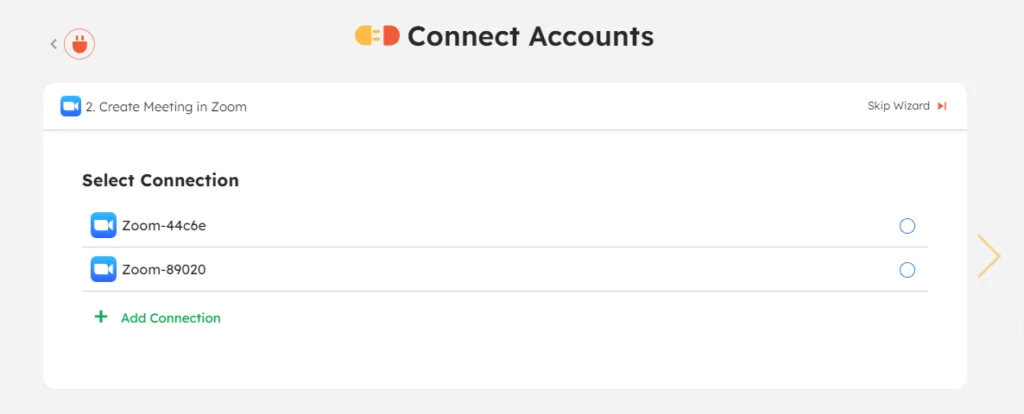Click the orange plug icon
The width and height of the screenshot is (1024, 414).
(x=79, y=44)
